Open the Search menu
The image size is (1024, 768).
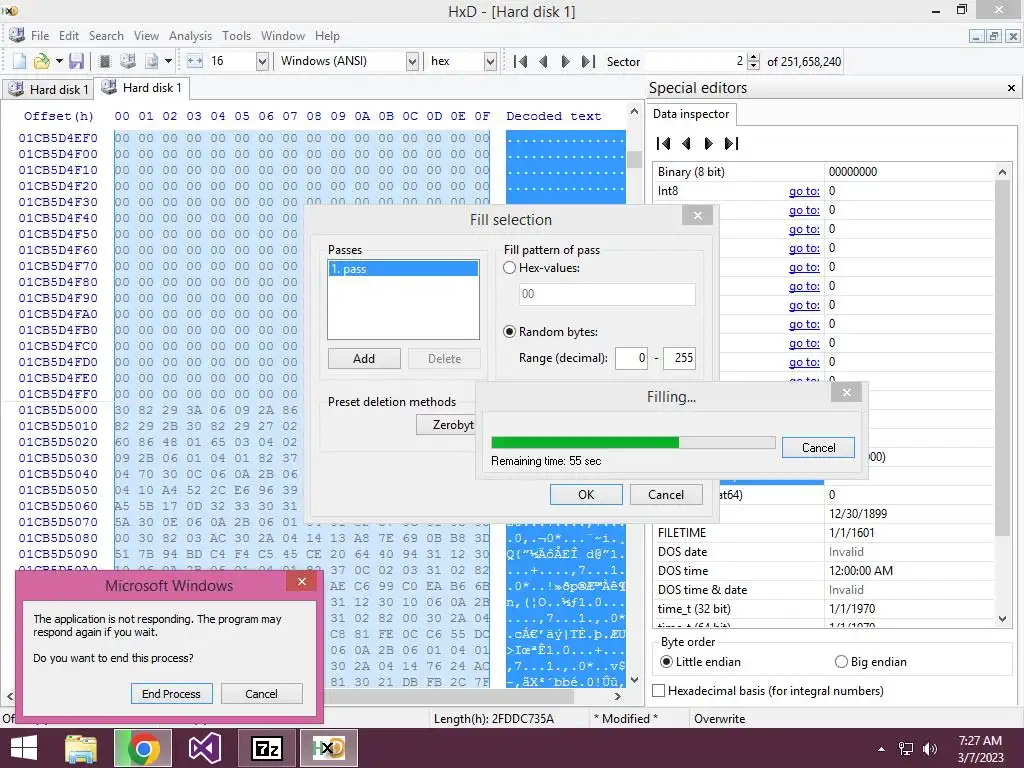click(x=106, y=36)
